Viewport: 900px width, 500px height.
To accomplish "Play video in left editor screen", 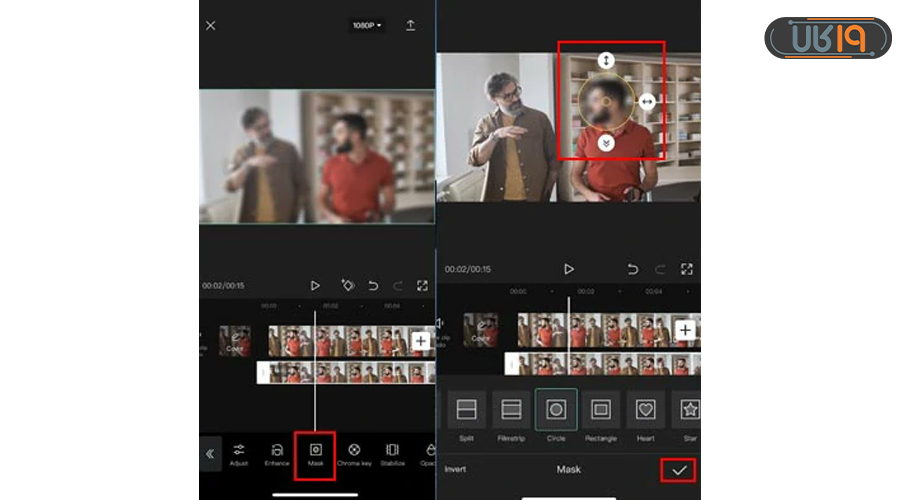I will coord(315,285).
